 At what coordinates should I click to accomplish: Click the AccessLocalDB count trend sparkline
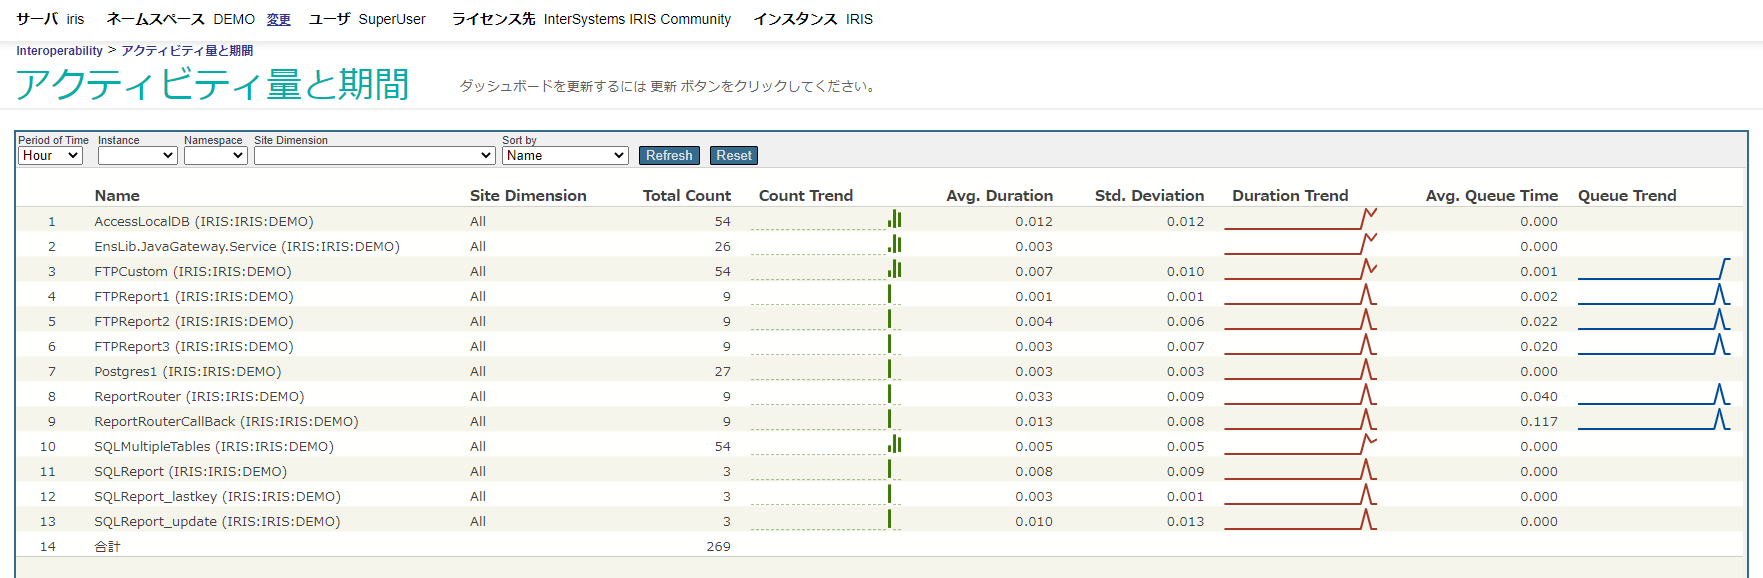coord(826,220)
